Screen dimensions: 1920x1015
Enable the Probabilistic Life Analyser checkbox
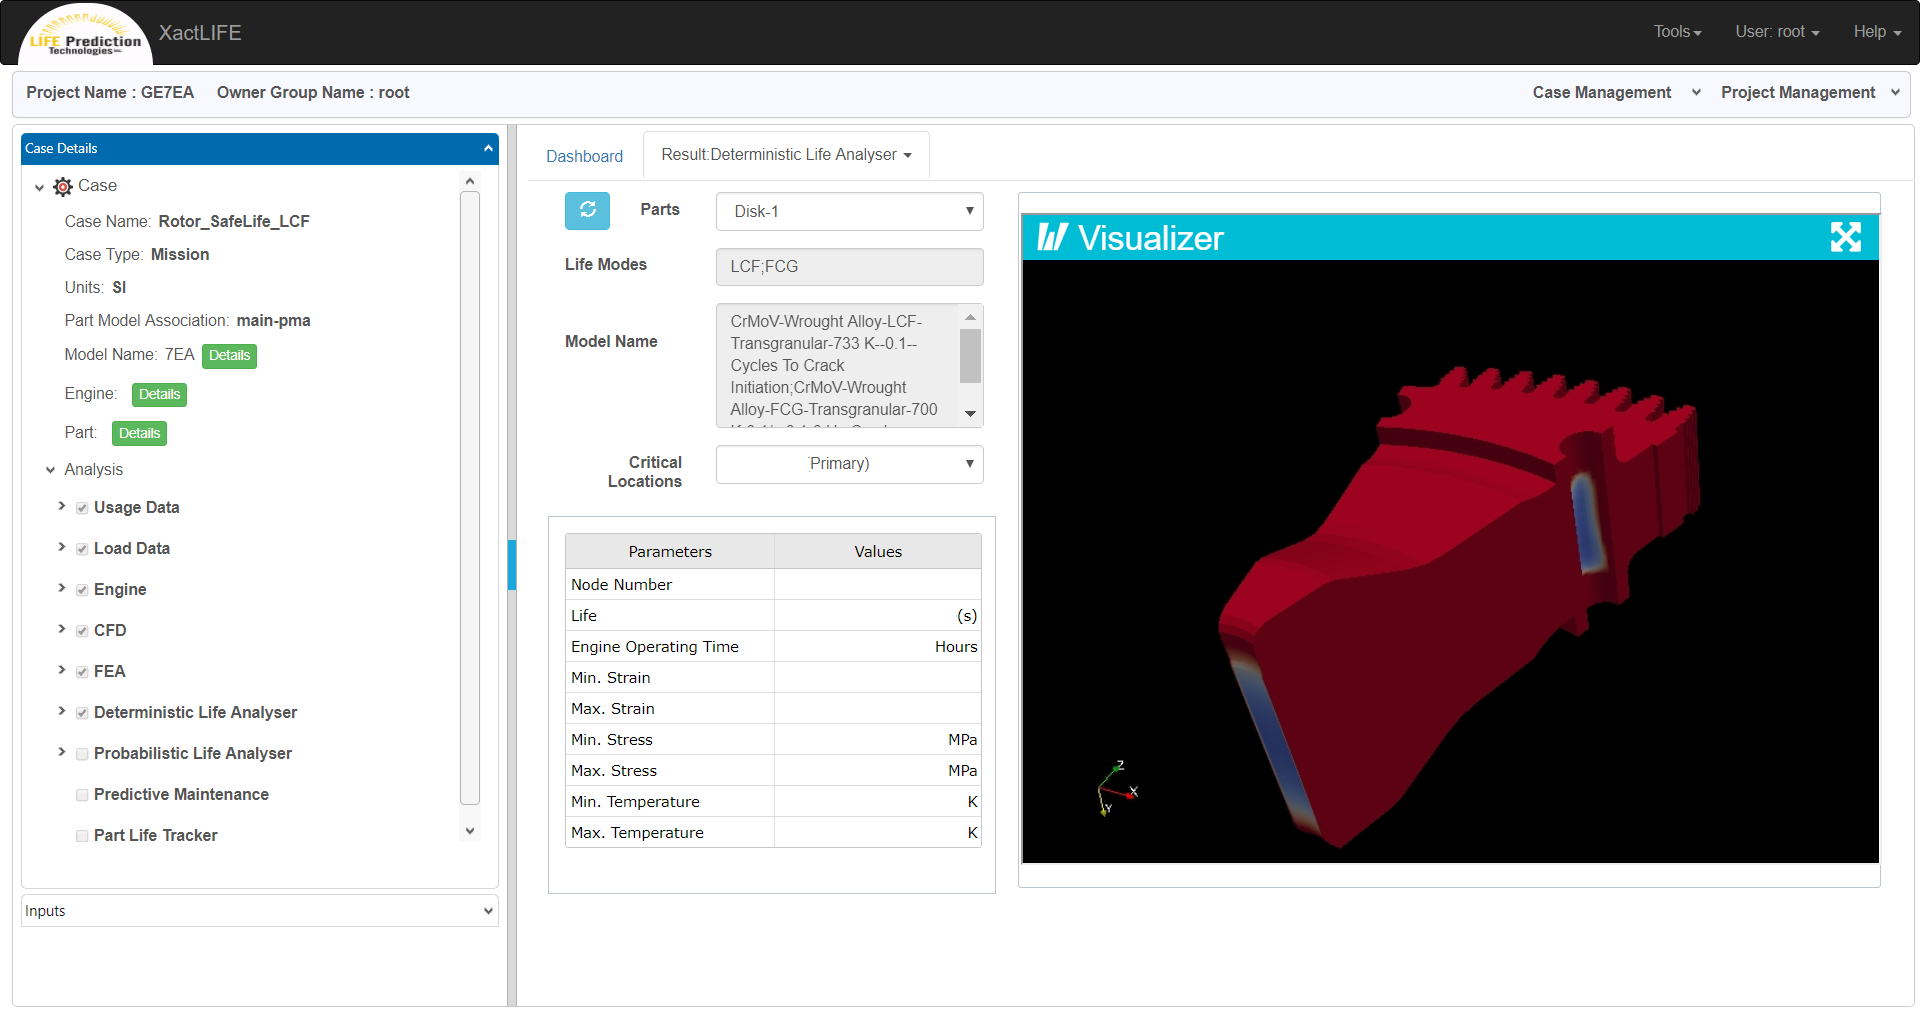(82, 754)
